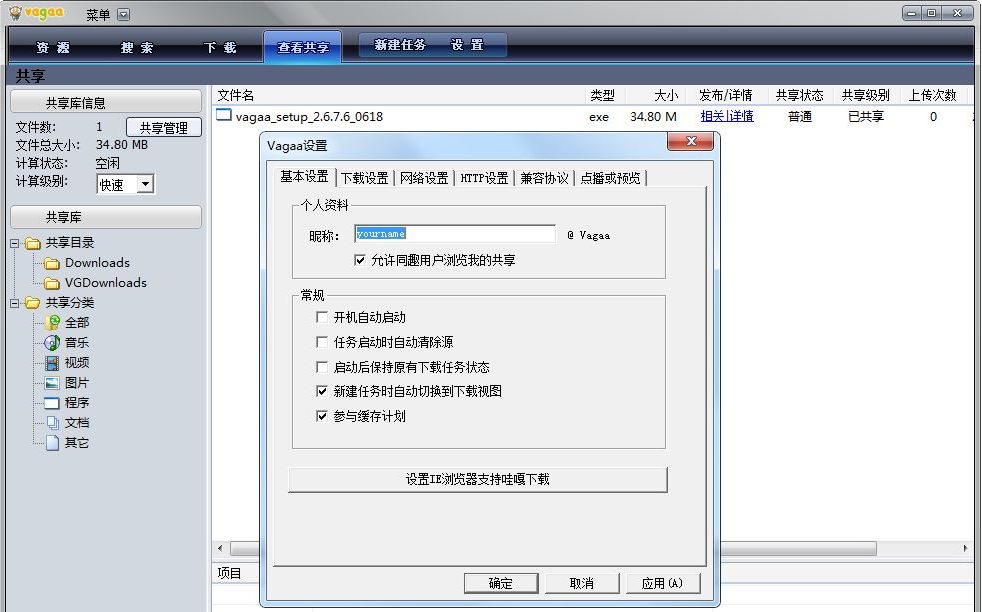Click the 菜单 menu label
The width and height of the screenshot is (982, 612).
point(98,14)
